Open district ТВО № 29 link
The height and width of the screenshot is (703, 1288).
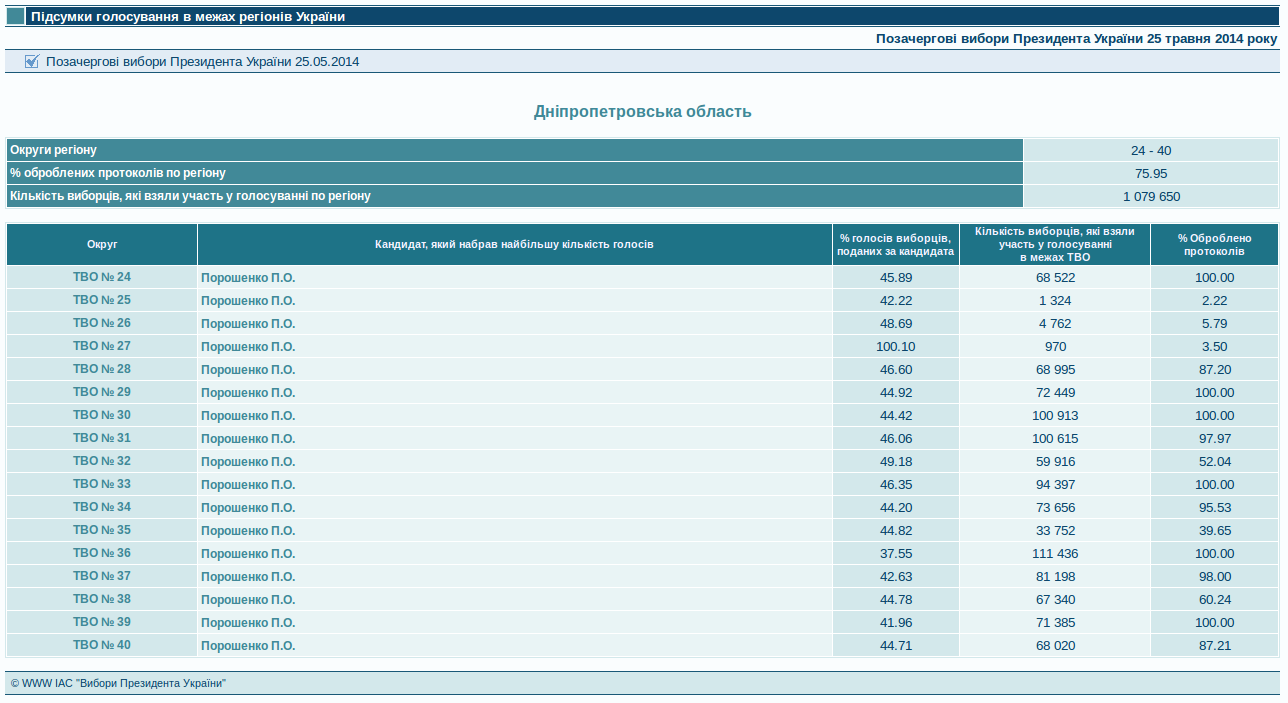coord(102,392)
